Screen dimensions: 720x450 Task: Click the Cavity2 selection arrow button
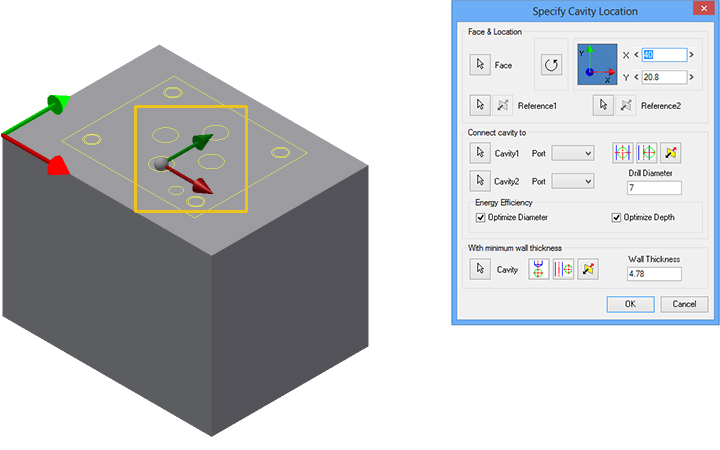coord(480,181)
